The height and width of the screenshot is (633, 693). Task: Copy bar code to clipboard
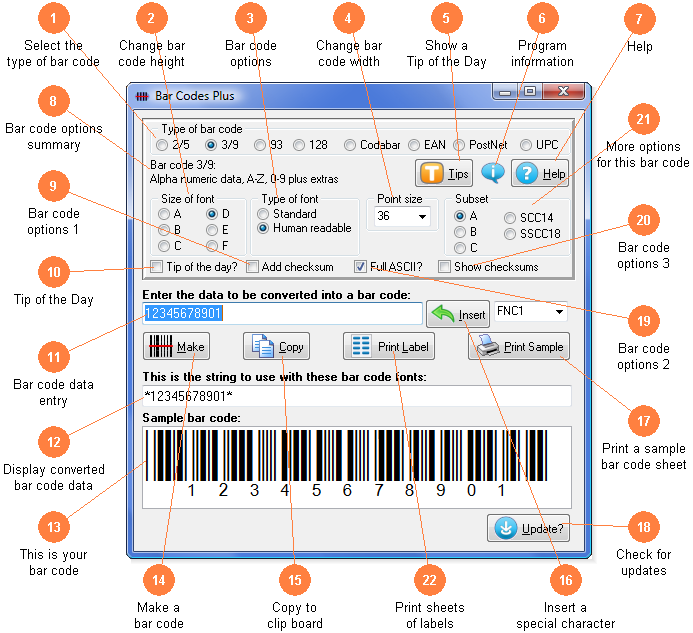click(276, 346)
